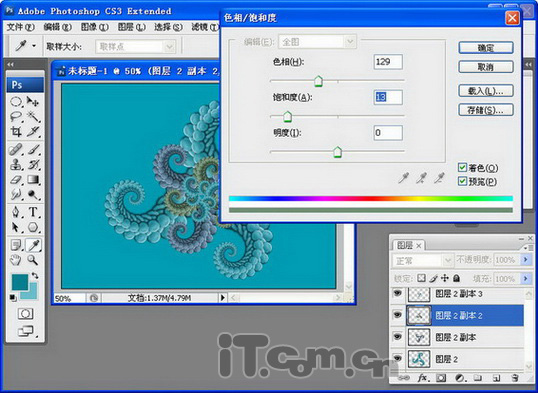
Task: Click 取消 (Cancel) button
Action: coord(486,67)
